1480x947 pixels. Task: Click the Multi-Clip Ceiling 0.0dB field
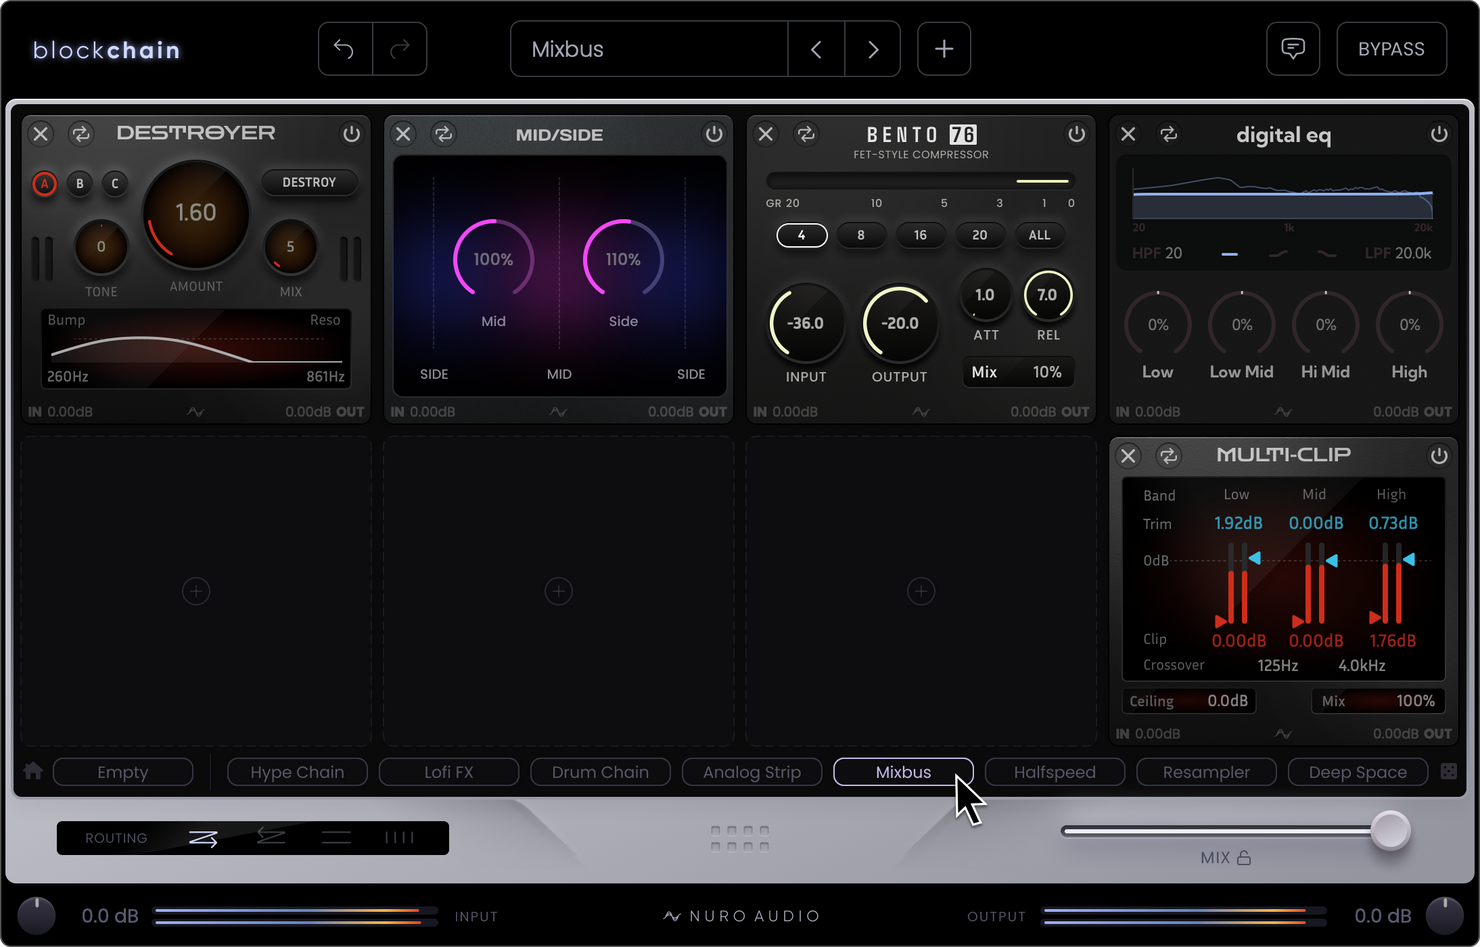point(1189,701)
